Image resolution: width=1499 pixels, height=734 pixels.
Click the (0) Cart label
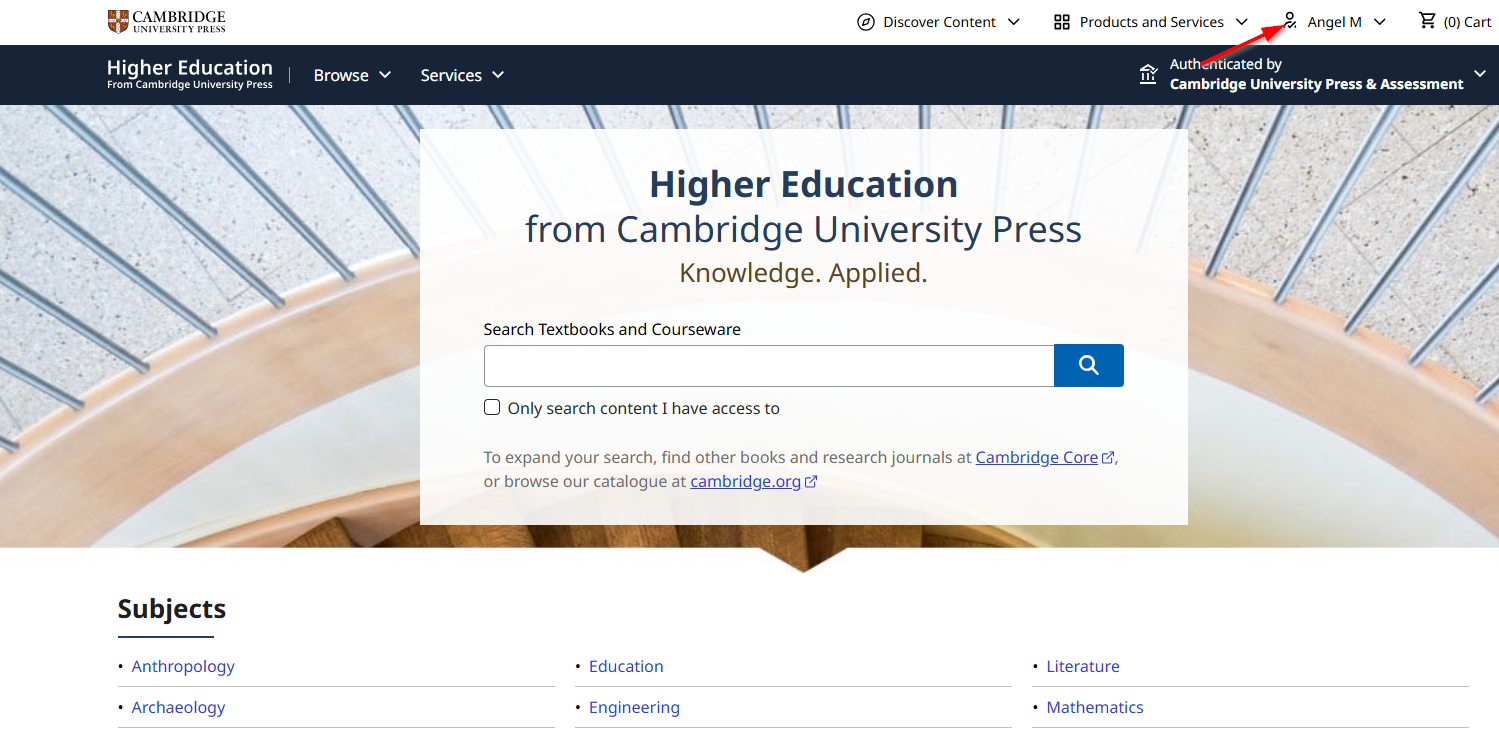pos(1467,22)
